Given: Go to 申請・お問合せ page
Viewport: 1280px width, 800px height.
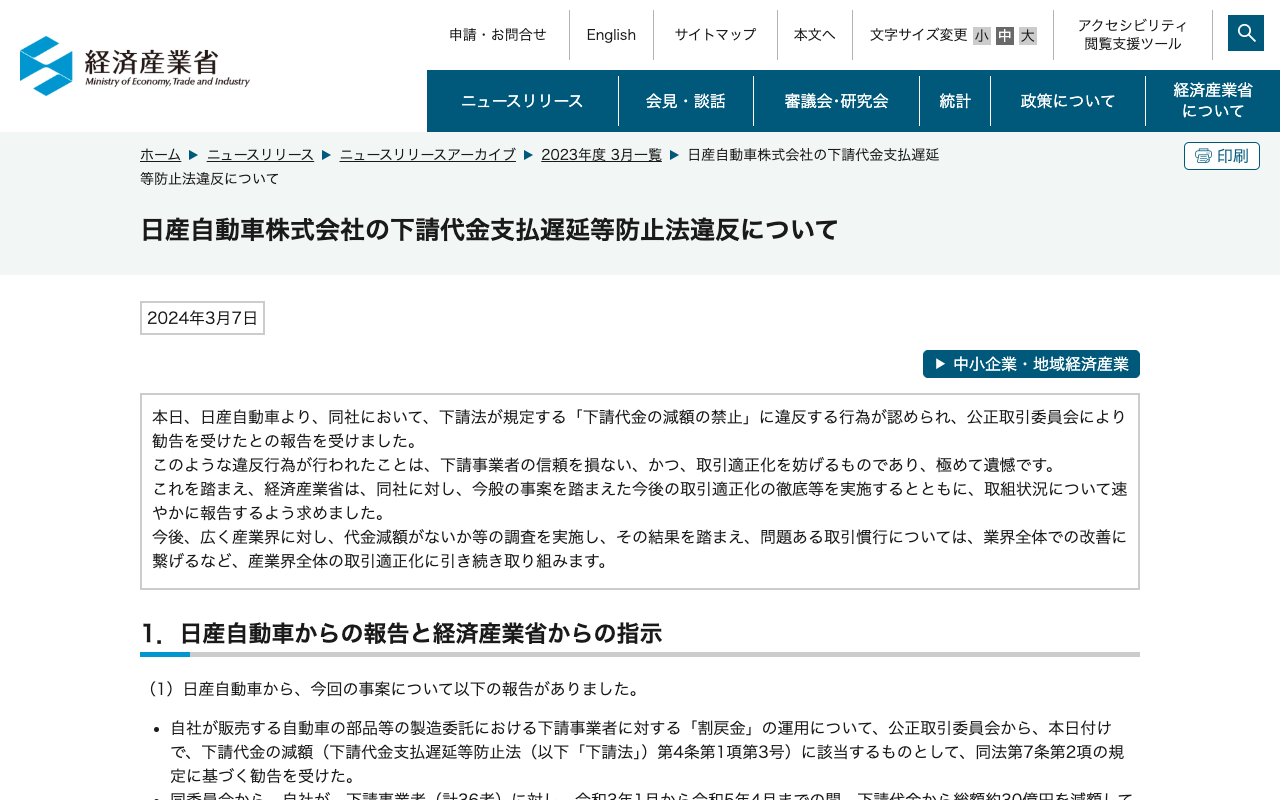Looking at the screenshot, I should (498, 35).
